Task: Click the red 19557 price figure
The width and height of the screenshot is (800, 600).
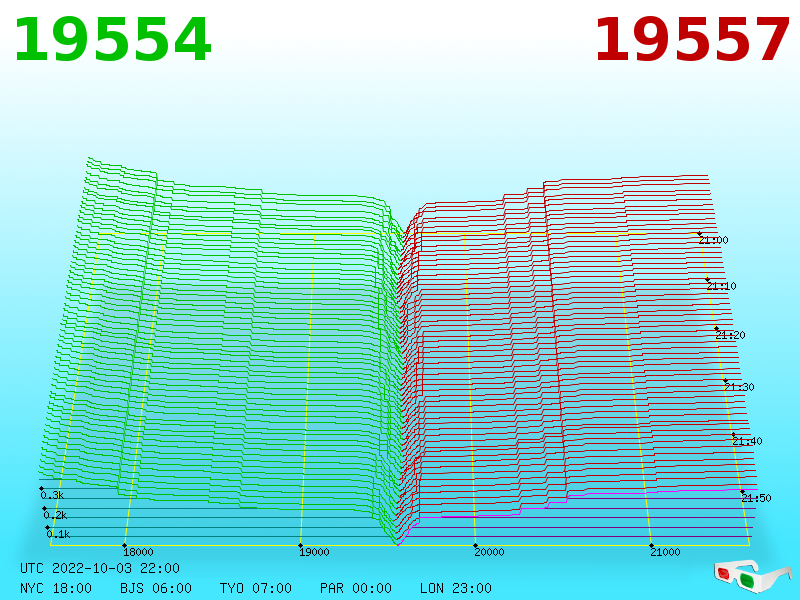Action: [x=692, y=40]
